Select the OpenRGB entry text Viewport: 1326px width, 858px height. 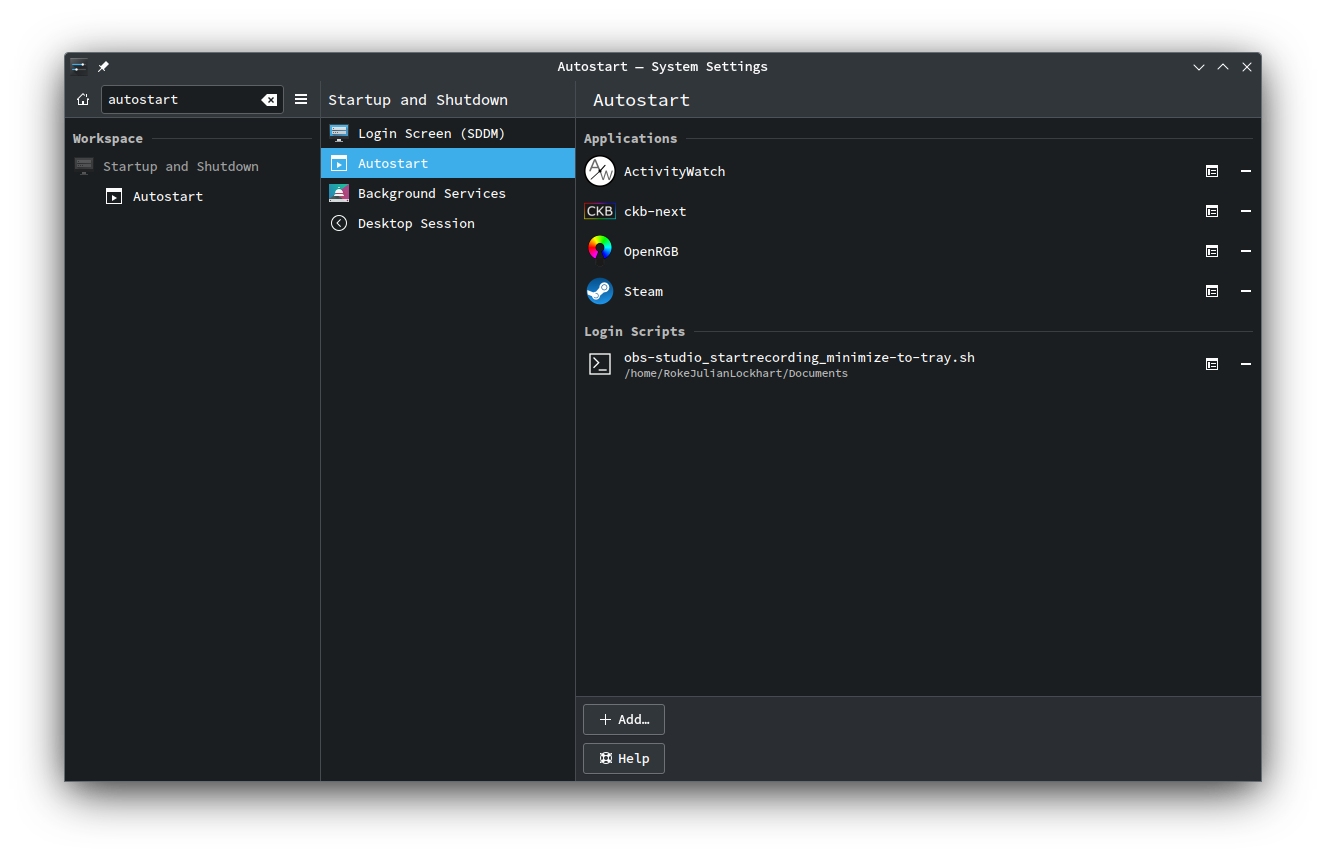[651, 251]
